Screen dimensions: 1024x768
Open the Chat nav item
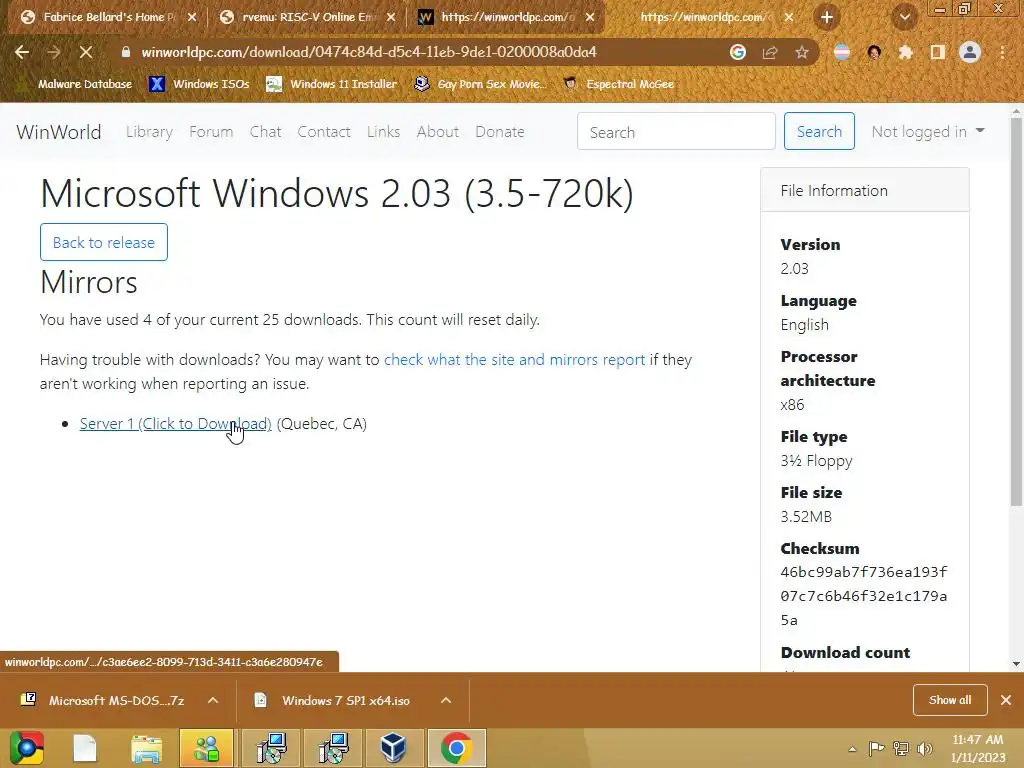[265, 132]
